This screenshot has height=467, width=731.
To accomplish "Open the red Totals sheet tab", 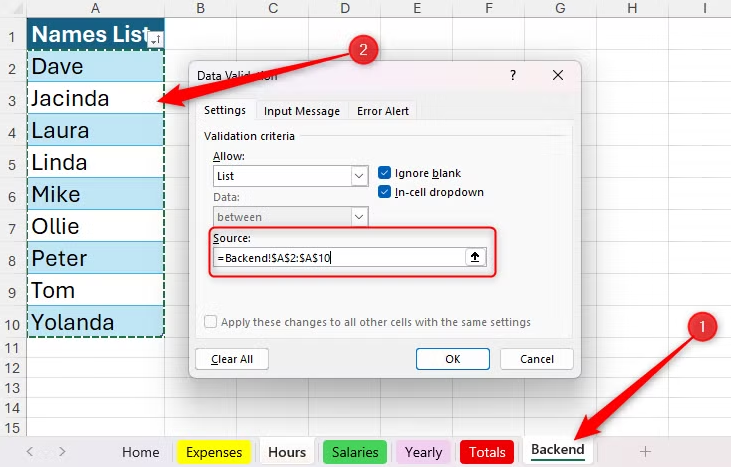I will click(x=487, y=452).
